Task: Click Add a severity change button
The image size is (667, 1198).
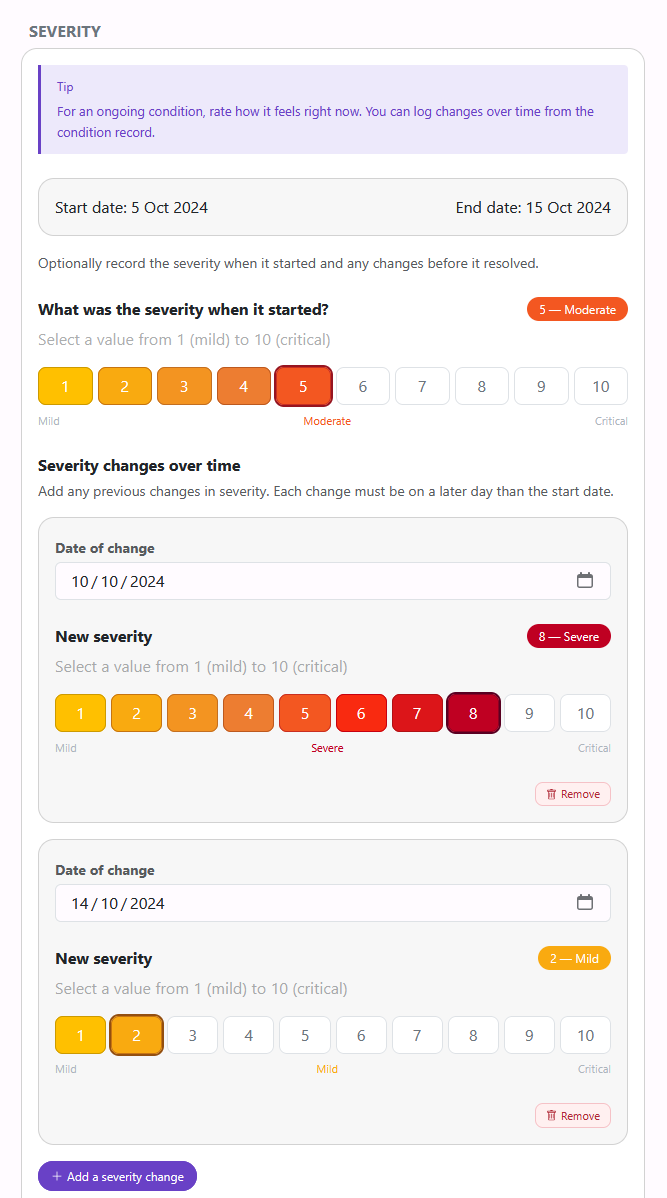Action: (x=118, y=1176)
